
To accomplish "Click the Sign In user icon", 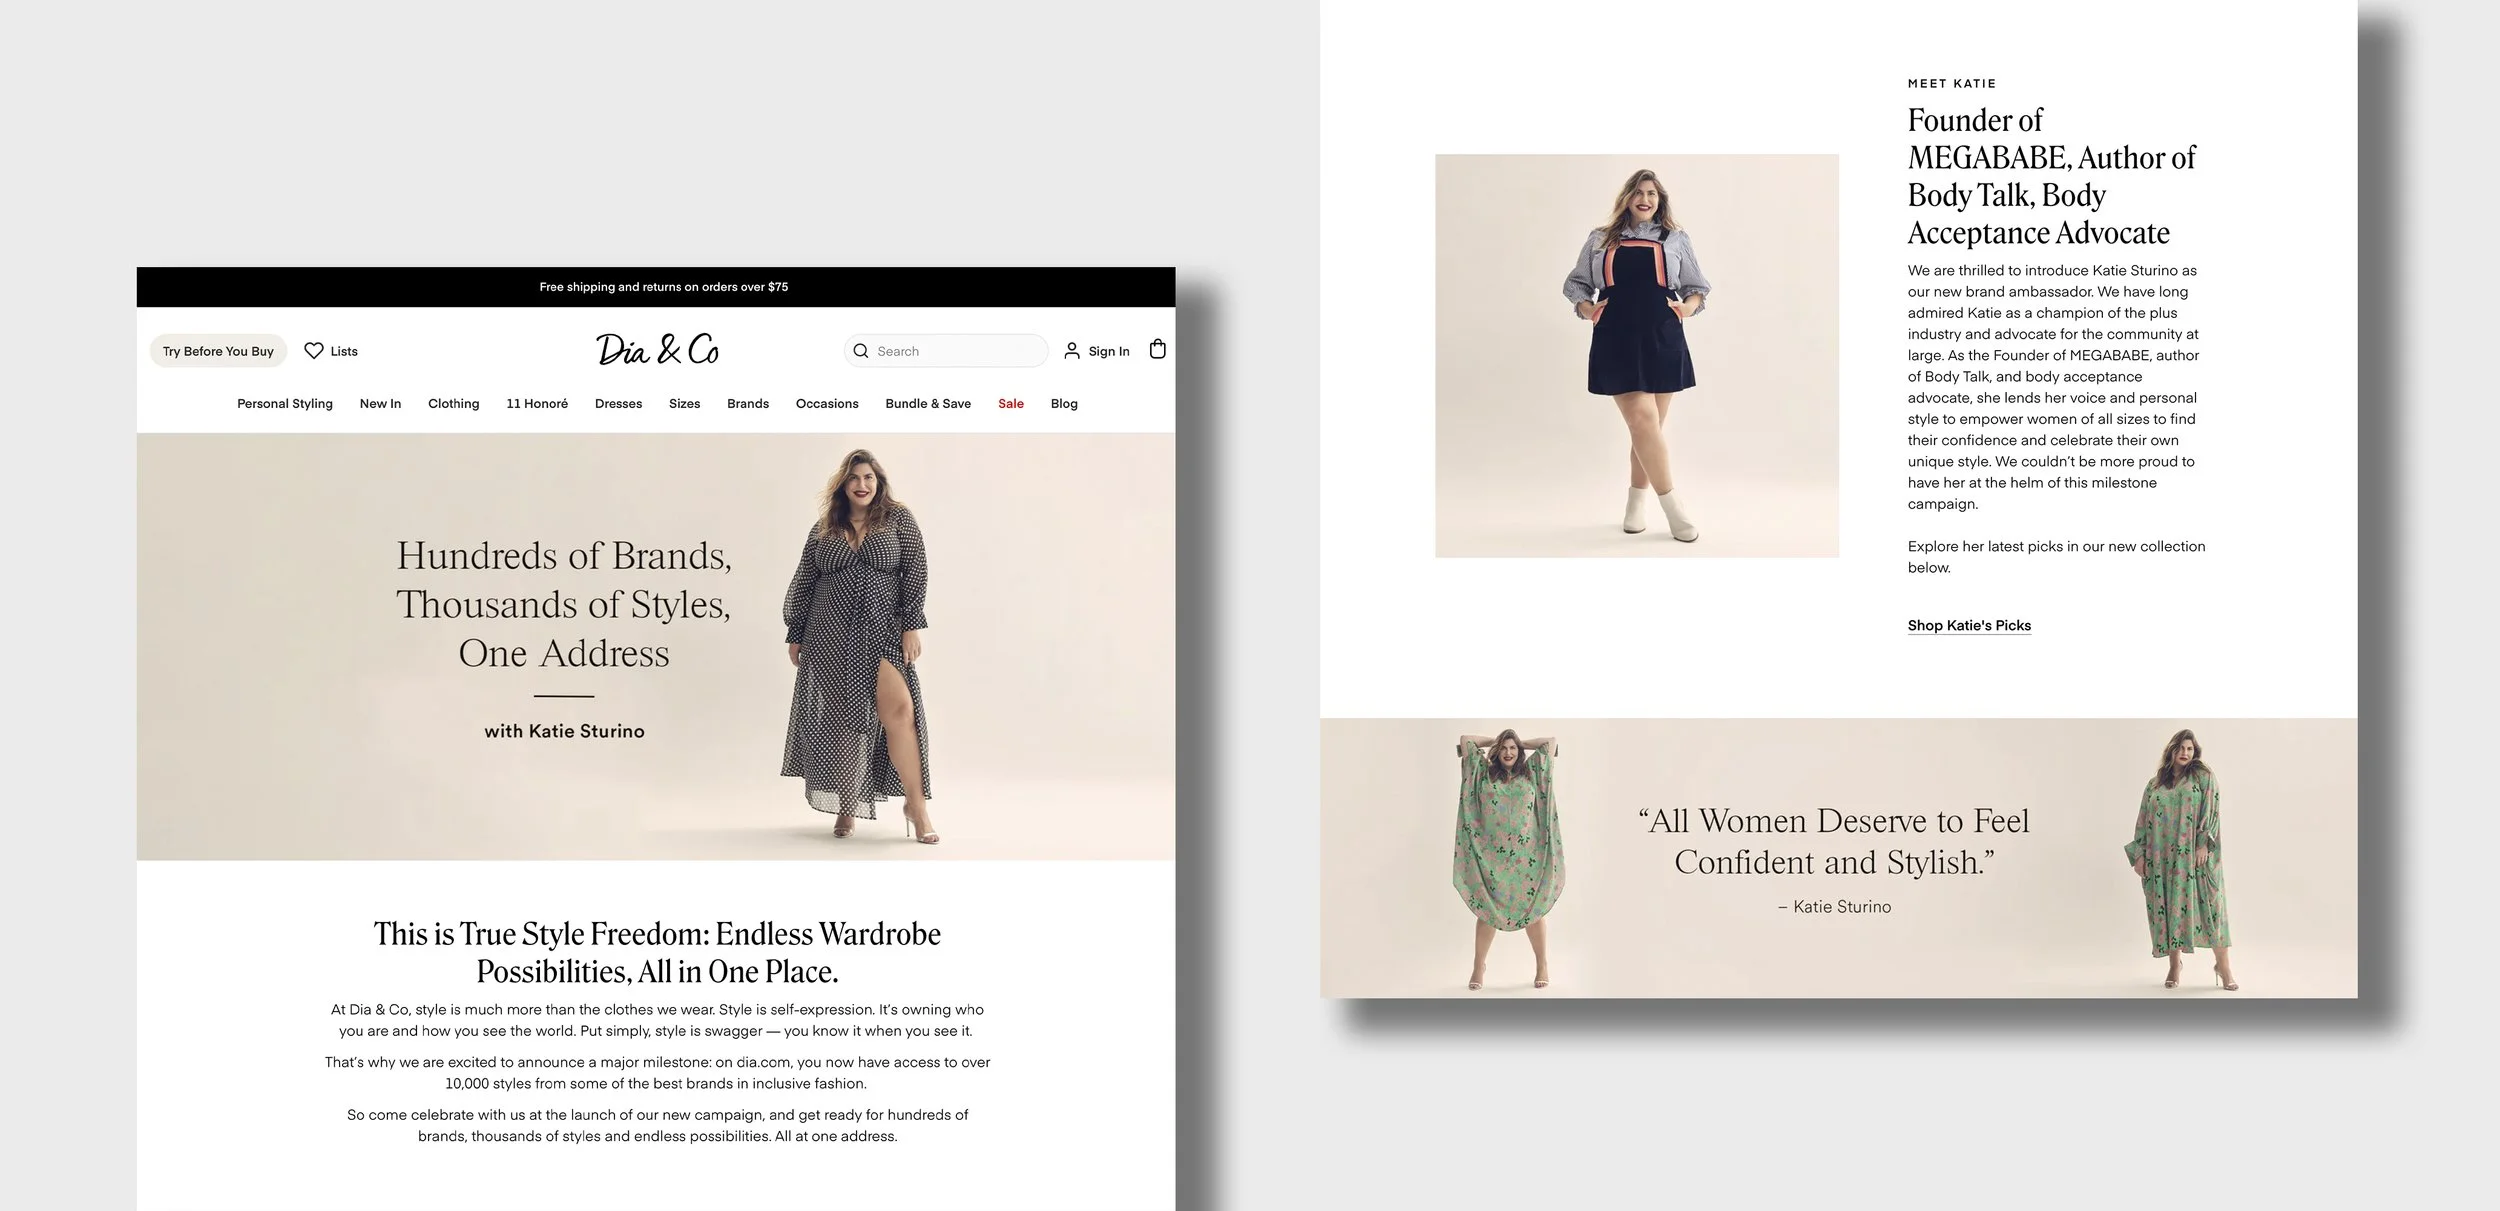I will click(x=1072, y=351).
